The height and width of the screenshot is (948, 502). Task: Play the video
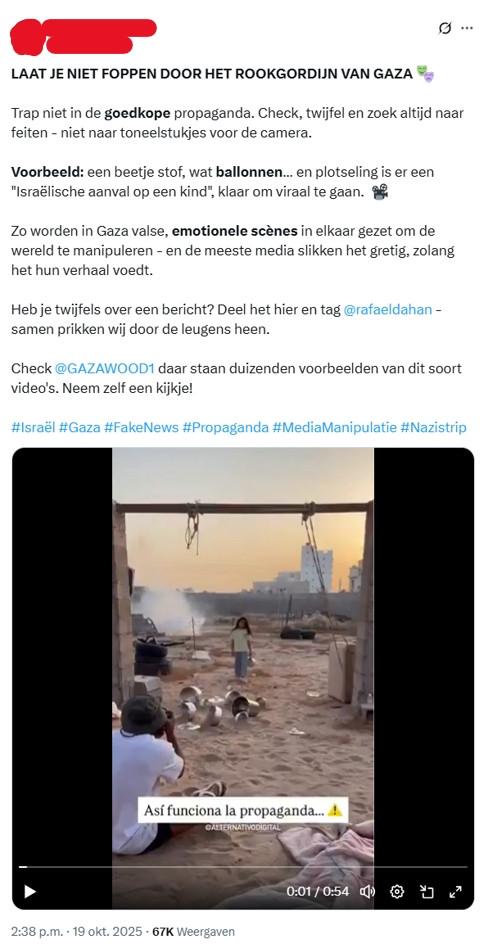coord(29,891)
